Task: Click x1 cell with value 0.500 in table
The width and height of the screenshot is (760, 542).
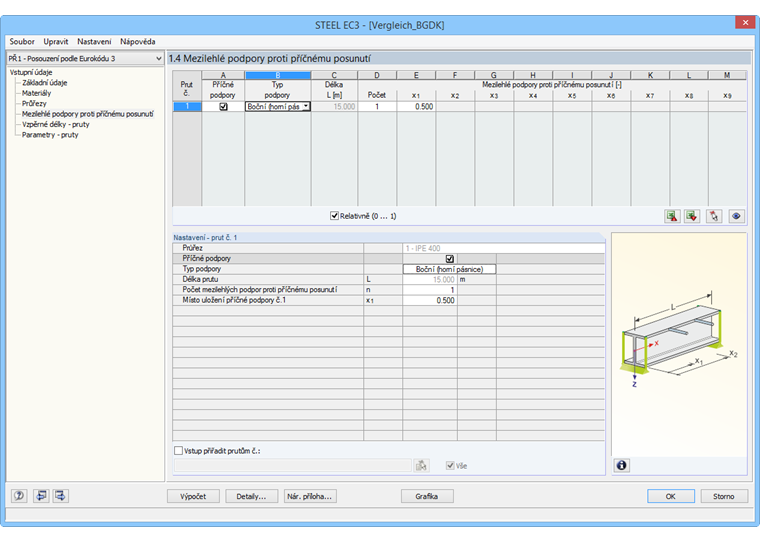Action: pyautogui.click(x=416, y=107)
